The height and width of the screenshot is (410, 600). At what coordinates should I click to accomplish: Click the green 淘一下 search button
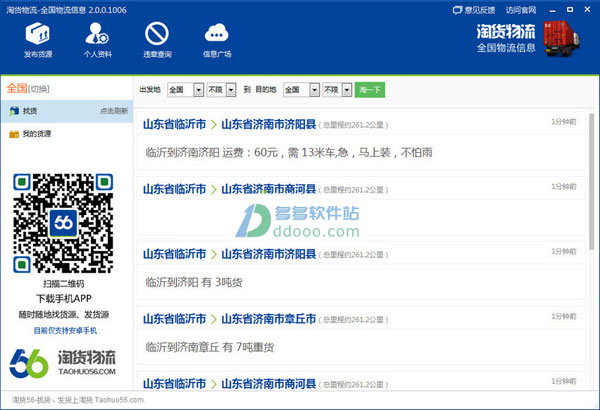click(x=370, y=90)
